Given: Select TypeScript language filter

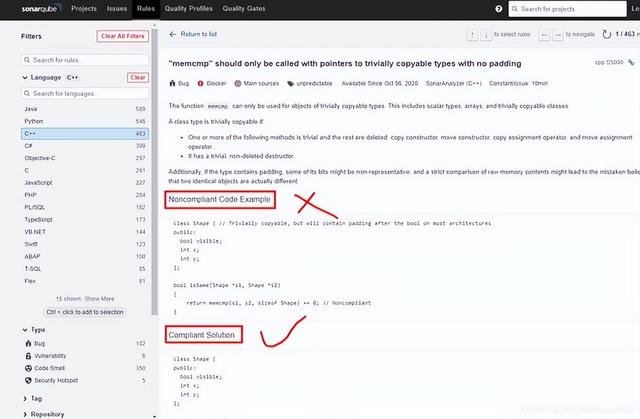Looking at the screenshot, I should point(85,219).
